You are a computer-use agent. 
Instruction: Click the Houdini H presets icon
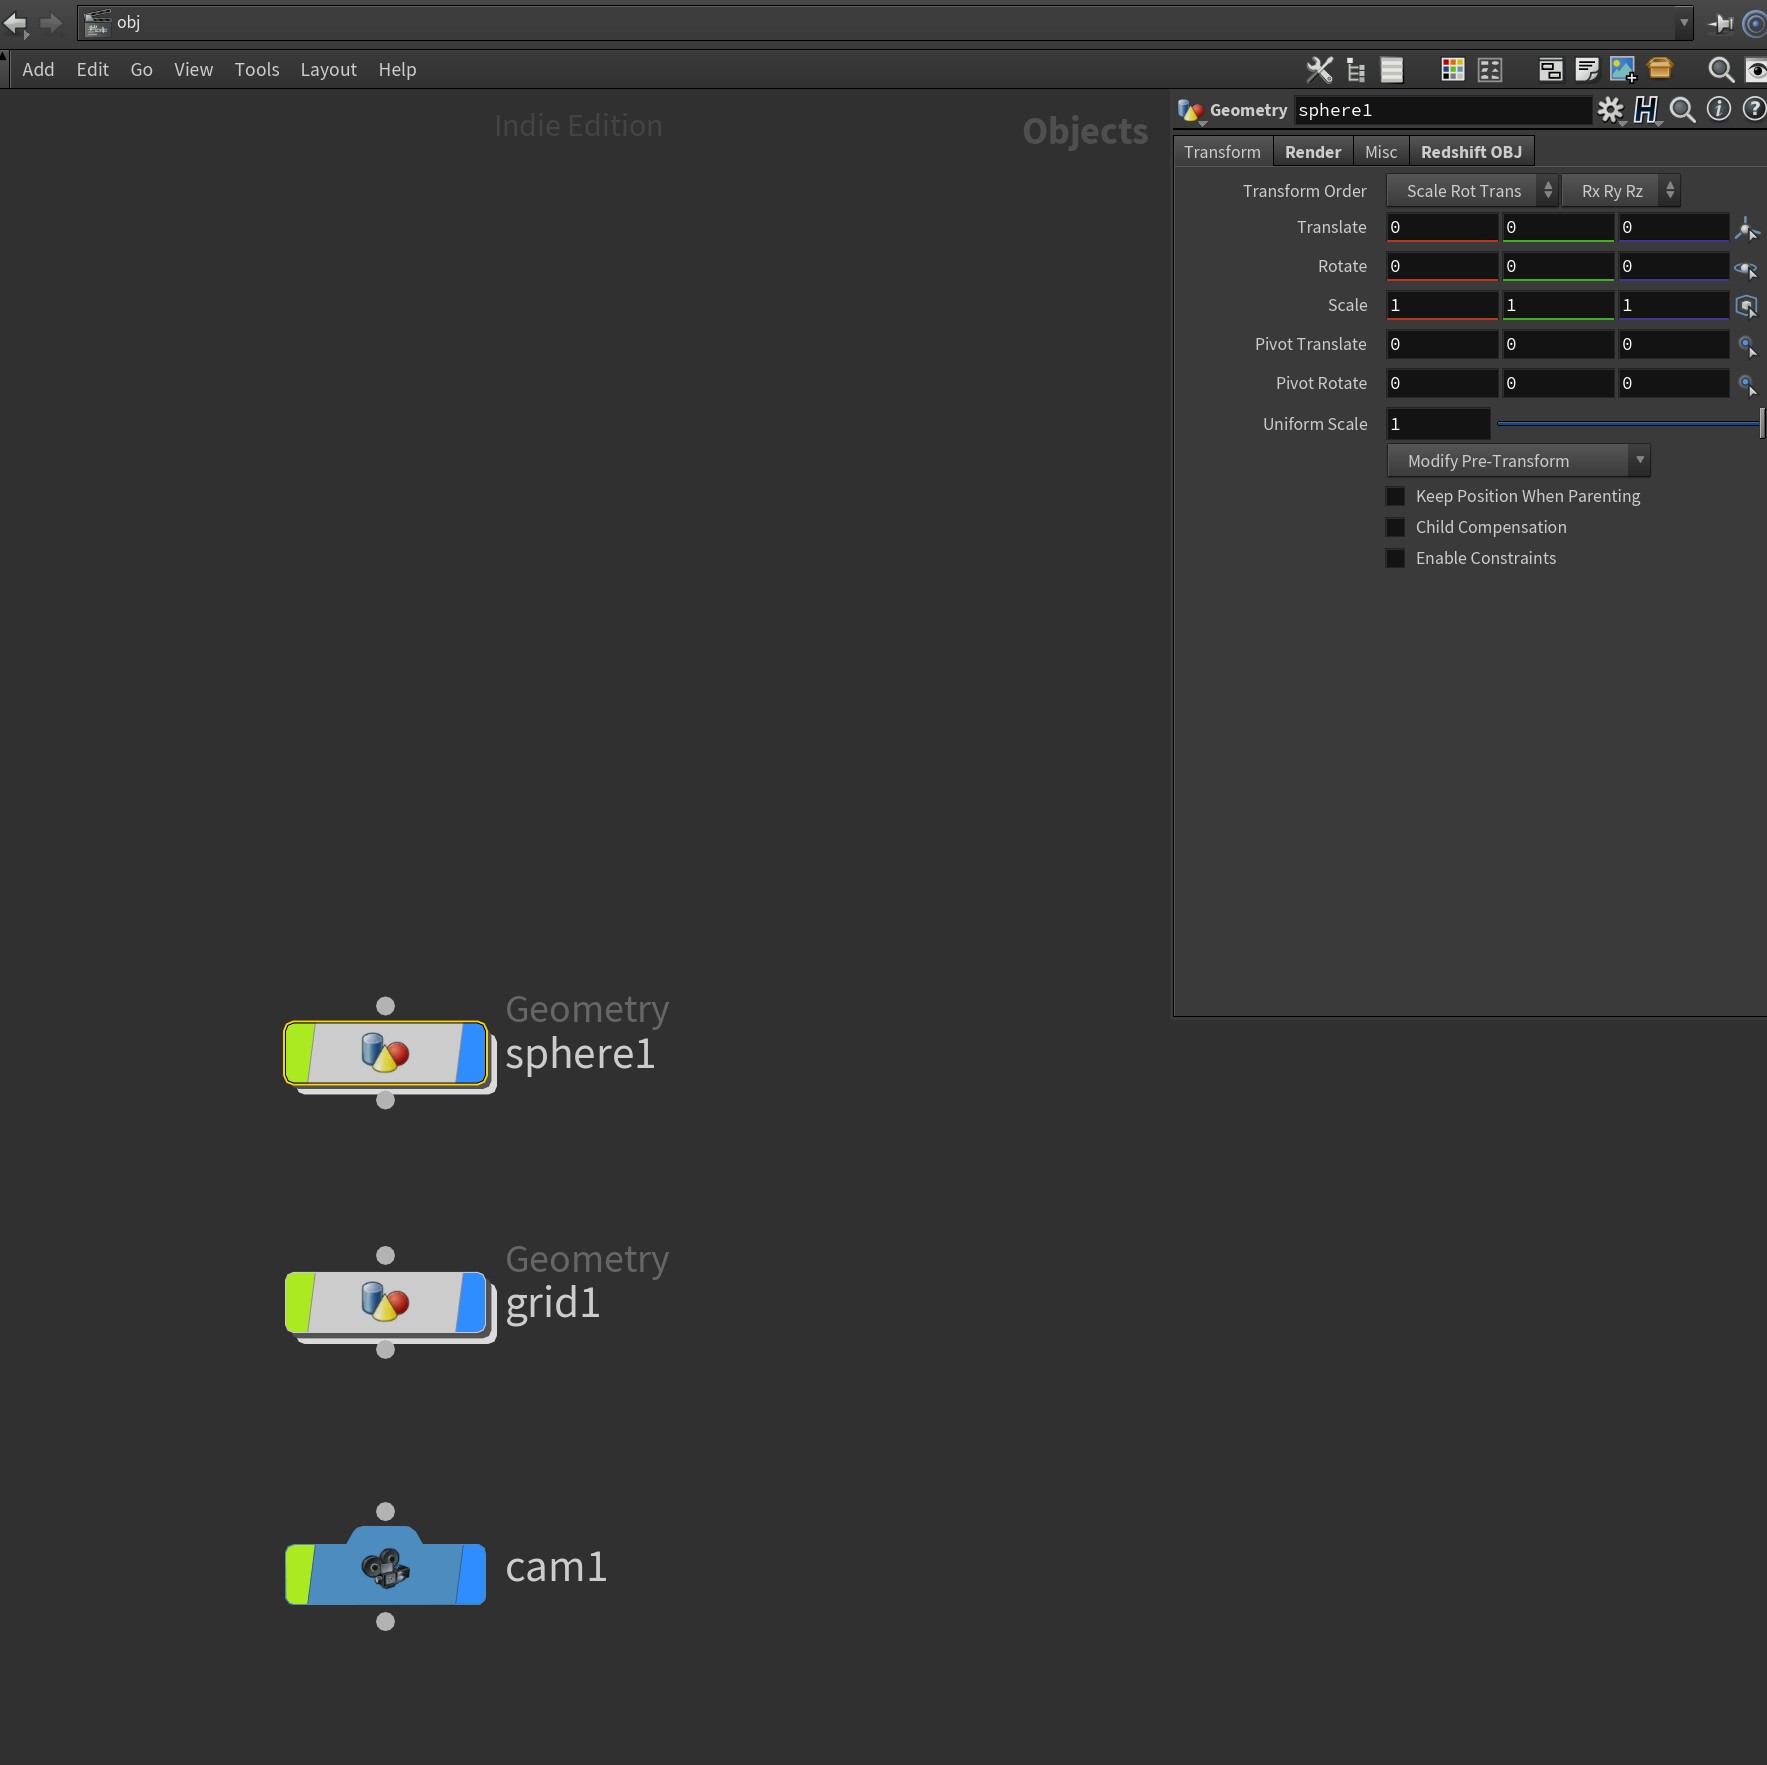point(1646,110)
